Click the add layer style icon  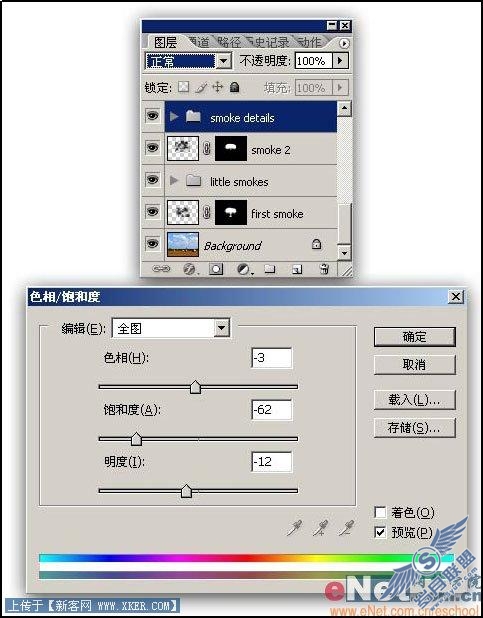point(189,269)
